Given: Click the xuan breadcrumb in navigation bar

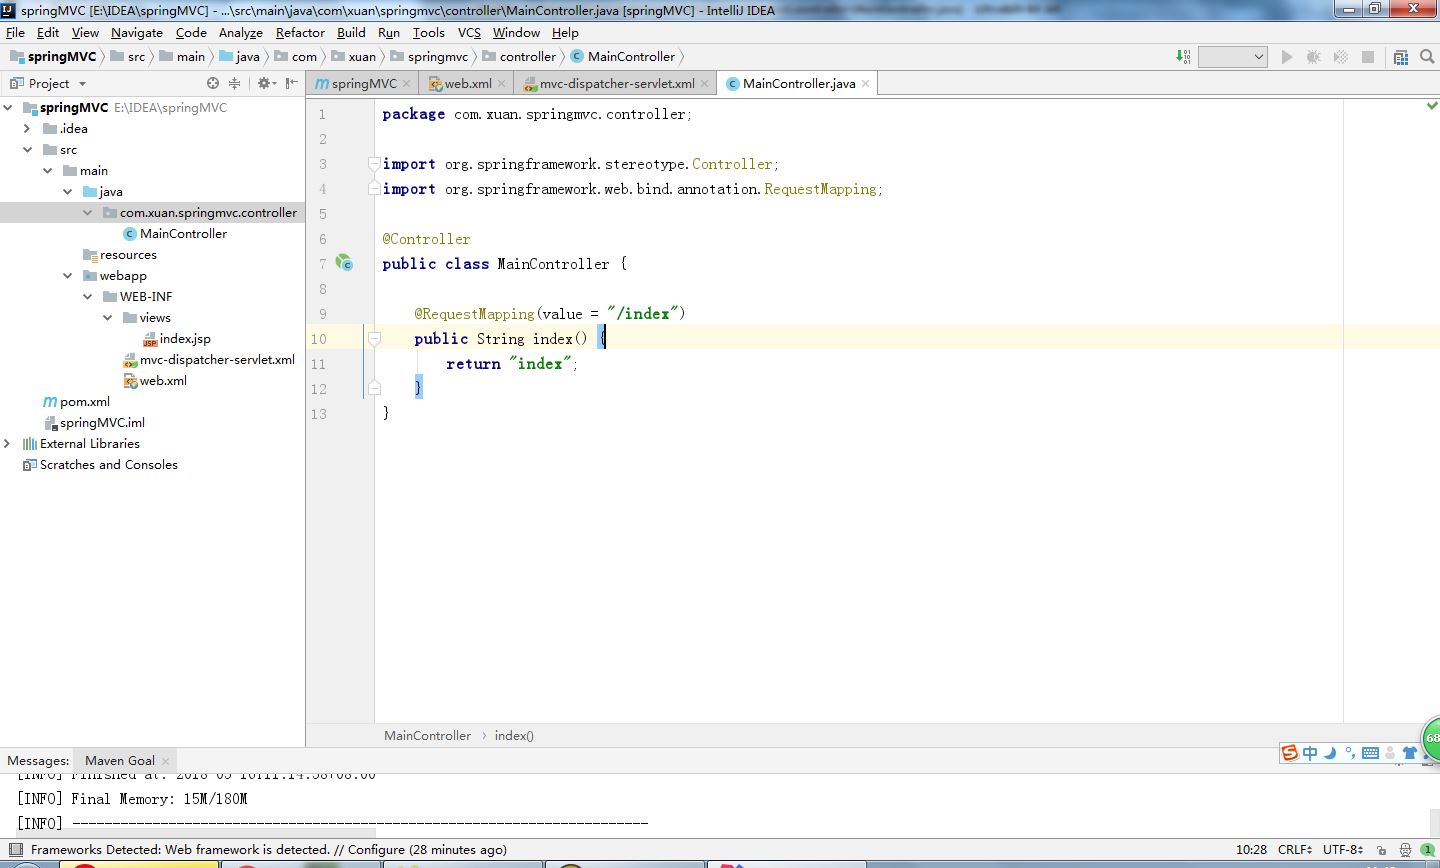Looking at the screenshot, I should 354,57.
